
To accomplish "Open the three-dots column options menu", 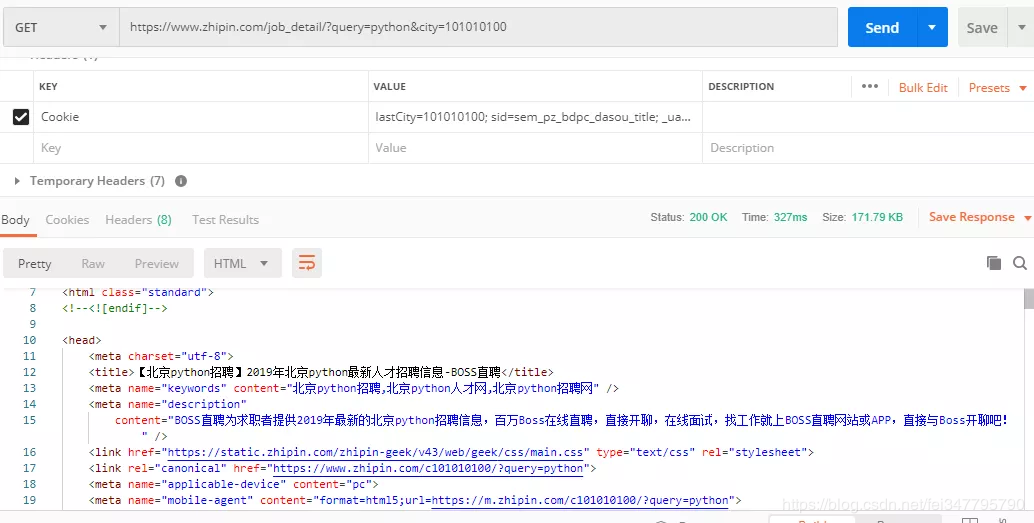I will coord(870,86).
